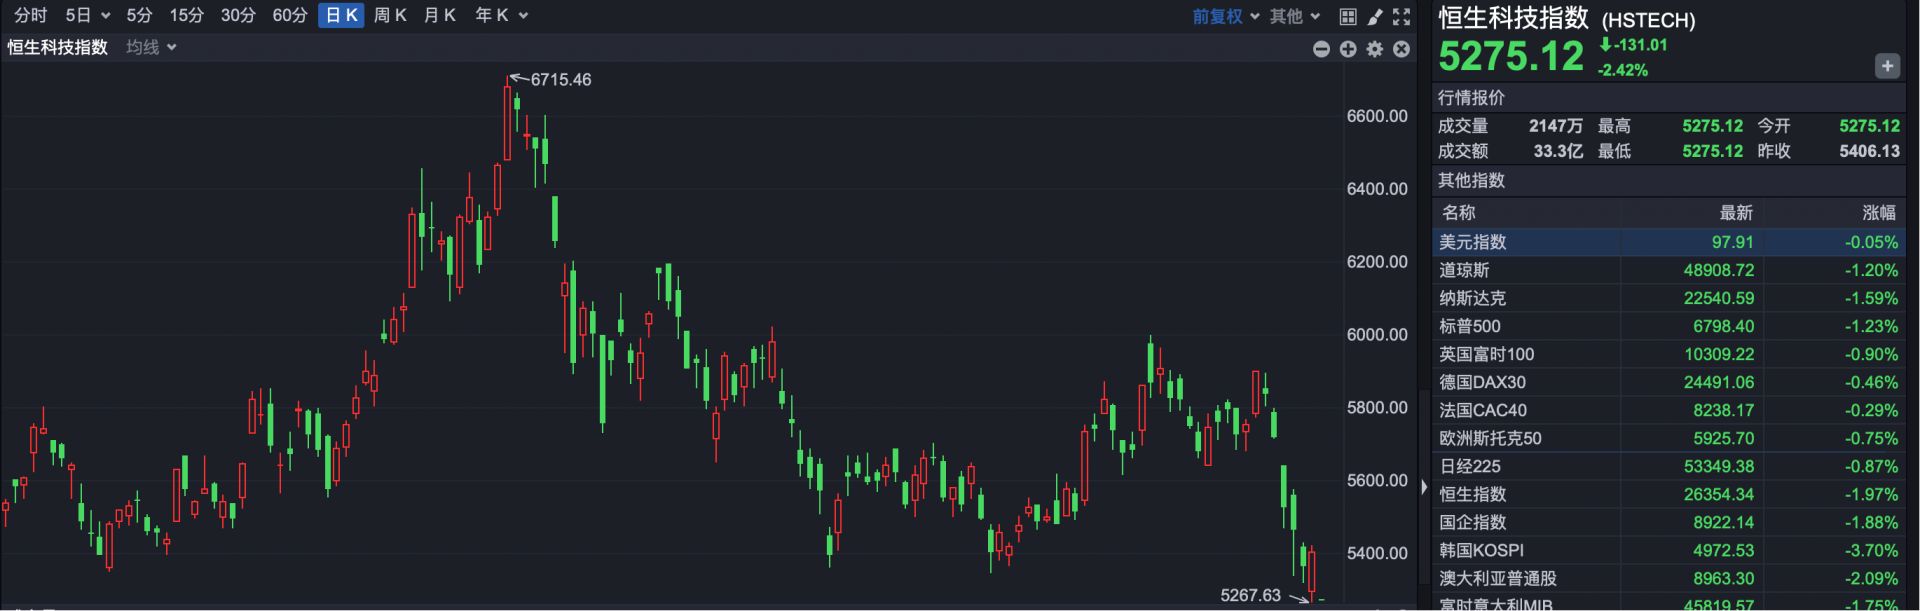Open chart settings gear icon
Screen dimensions: 1920x611
click(x=1375, y=49)
